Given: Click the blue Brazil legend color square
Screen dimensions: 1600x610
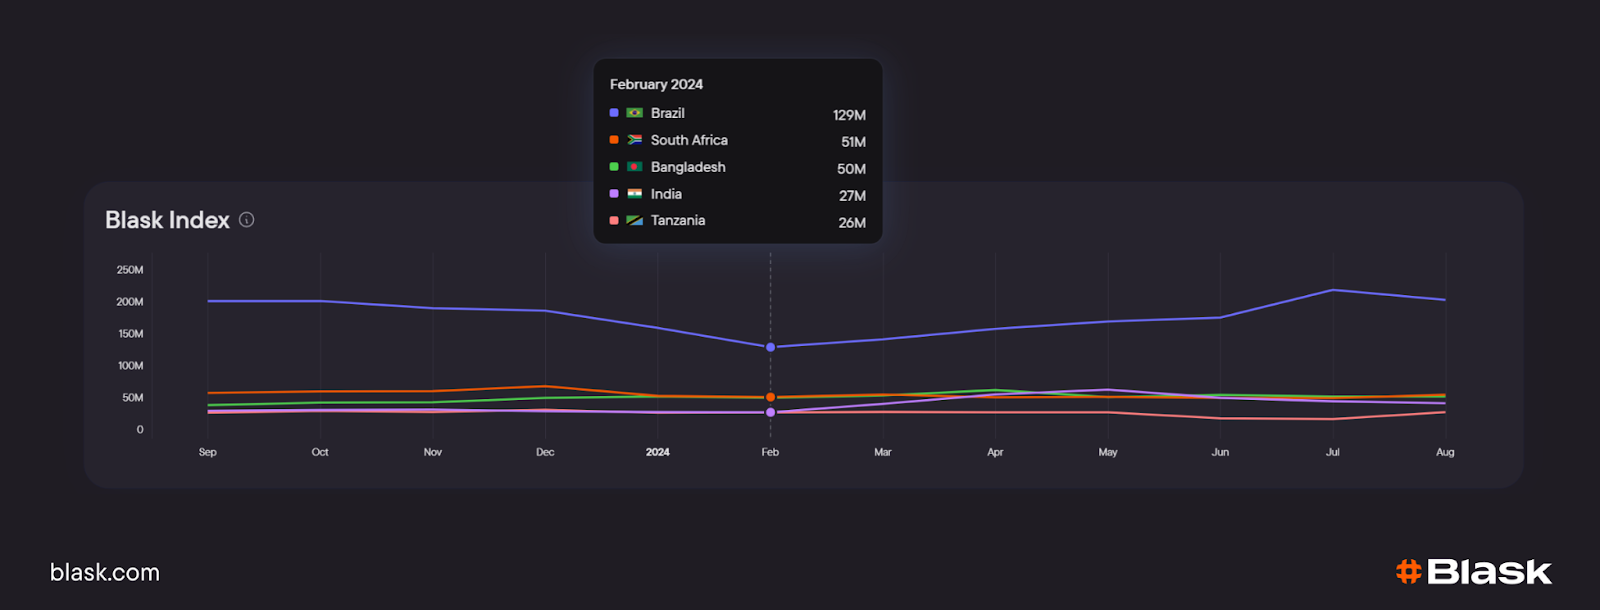Looking at the screenshot, I should tap(614, 113).
